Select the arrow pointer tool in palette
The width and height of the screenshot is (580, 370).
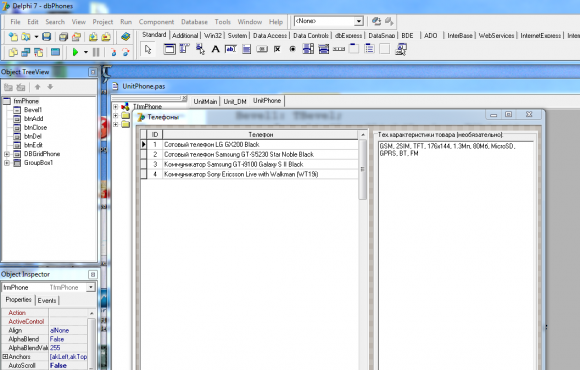click(148, 49)
